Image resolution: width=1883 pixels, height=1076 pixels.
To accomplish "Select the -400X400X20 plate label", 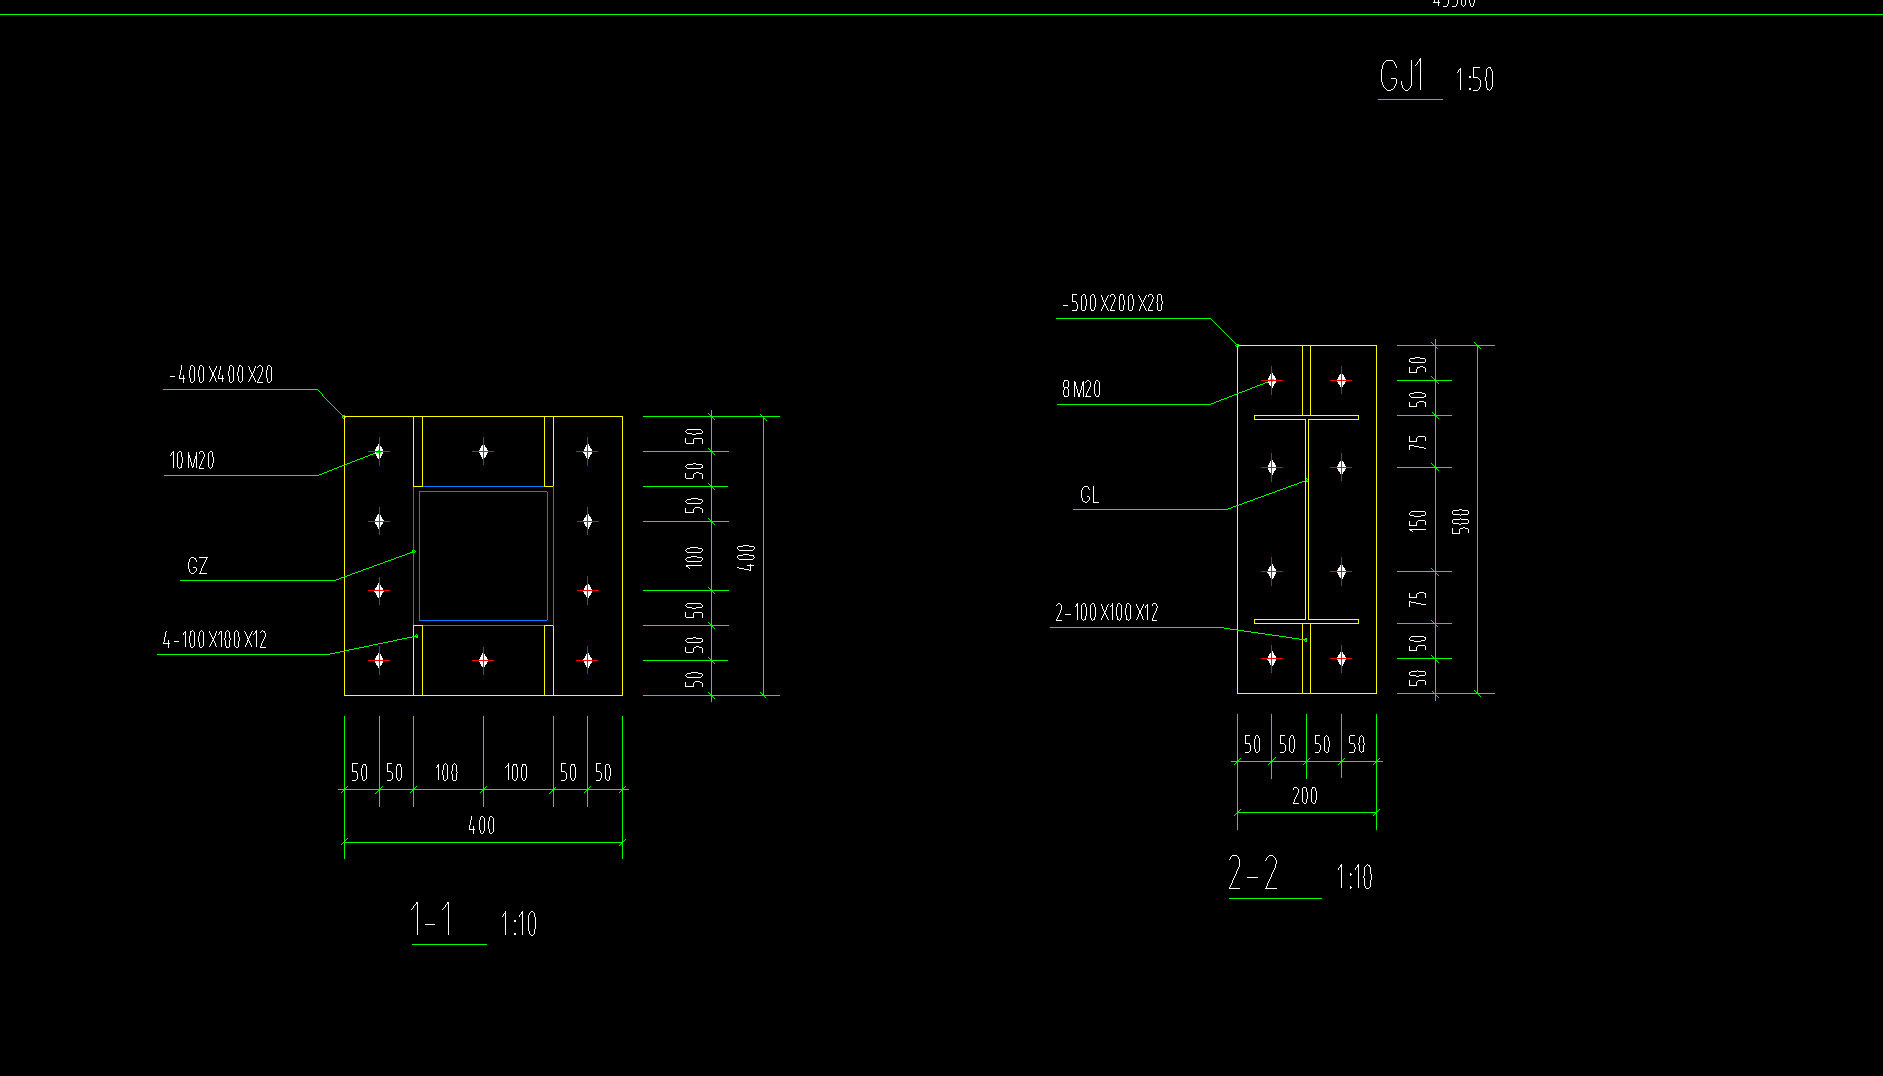I will pyautogui.click(x=221, y=375).
